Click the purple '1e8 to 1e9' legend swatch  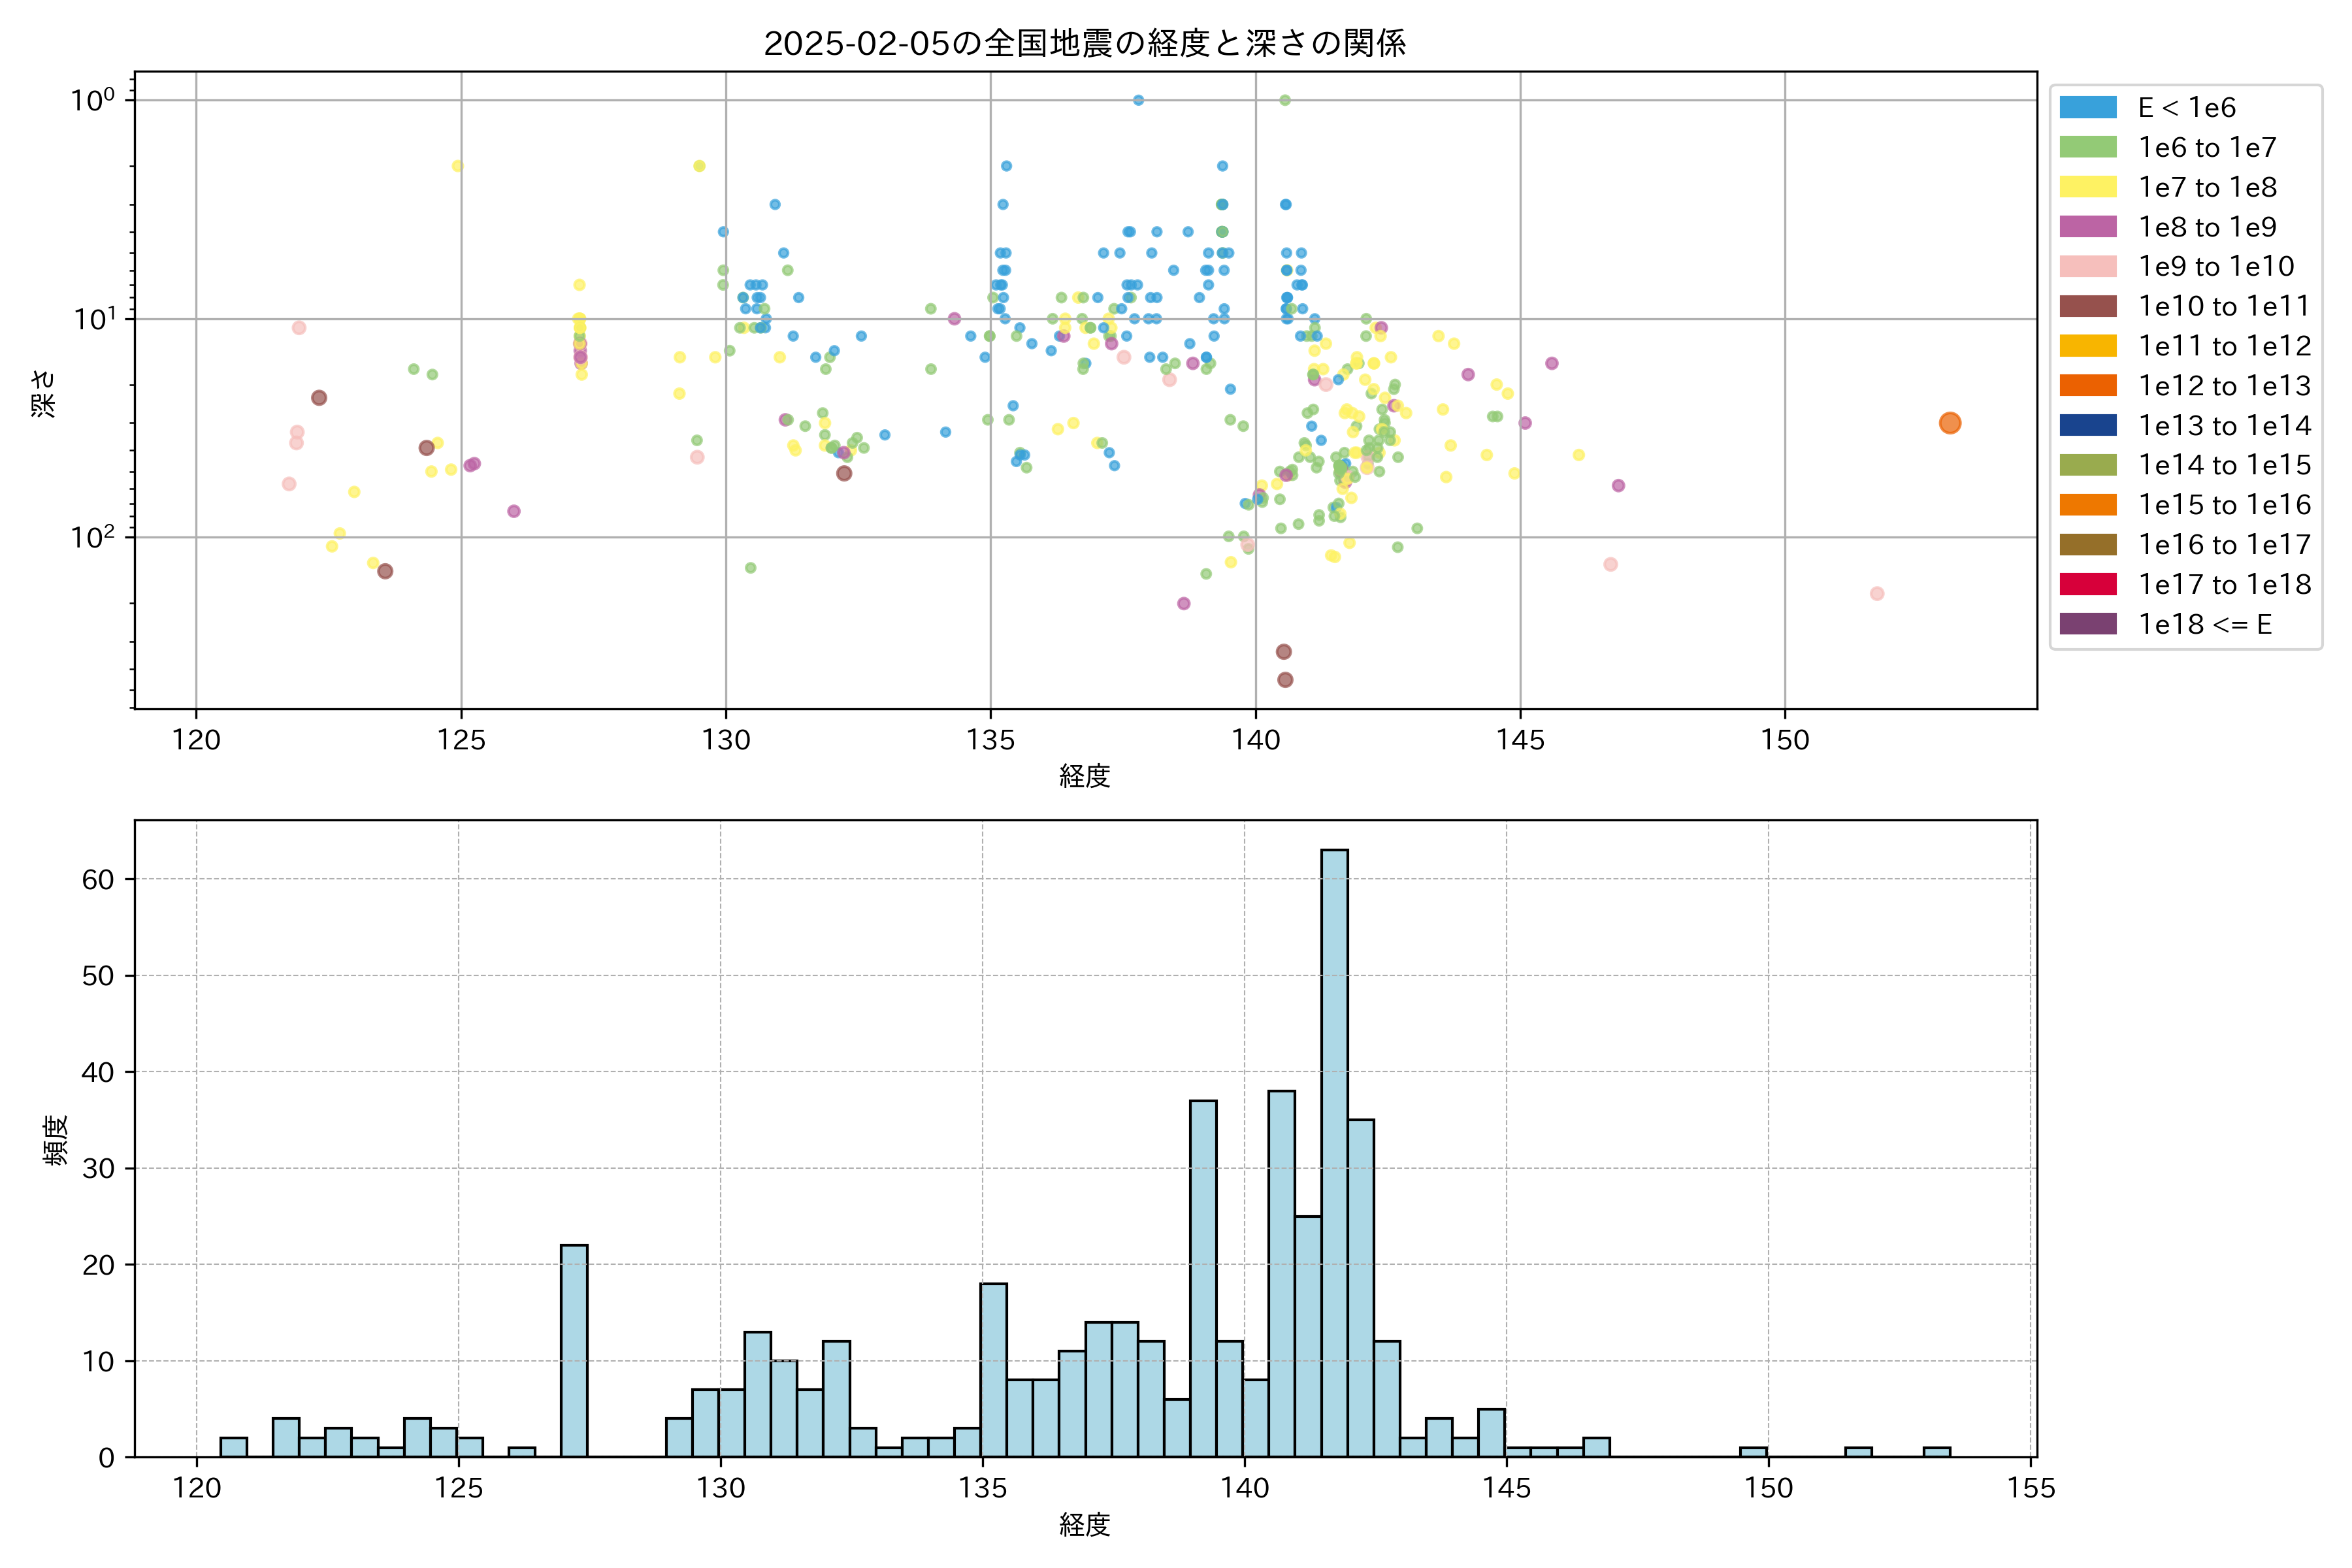[2087, 227]
